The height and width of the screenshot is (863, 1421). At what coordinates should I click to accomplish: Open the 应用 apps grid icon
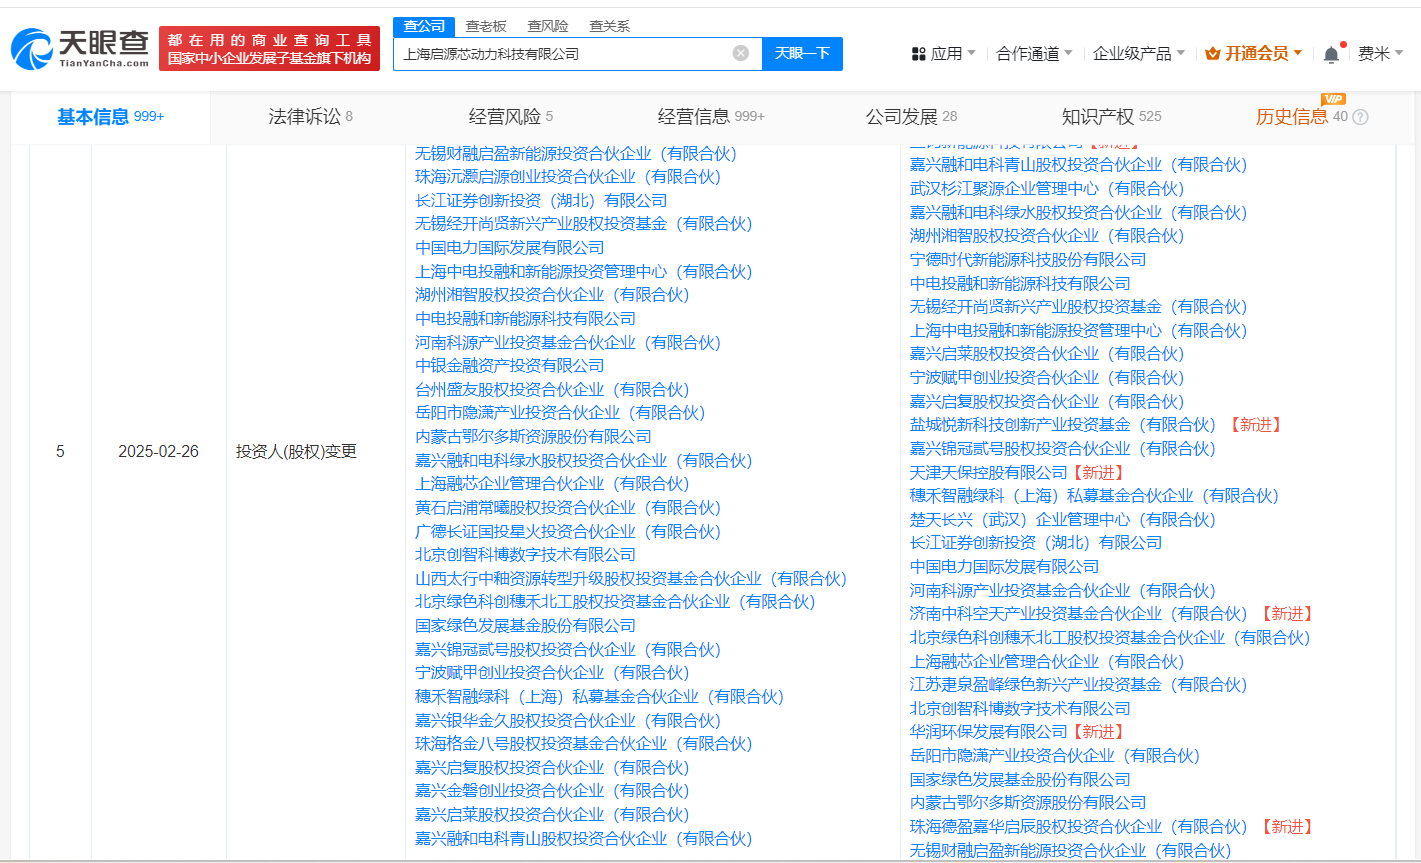tap(918, 54)
